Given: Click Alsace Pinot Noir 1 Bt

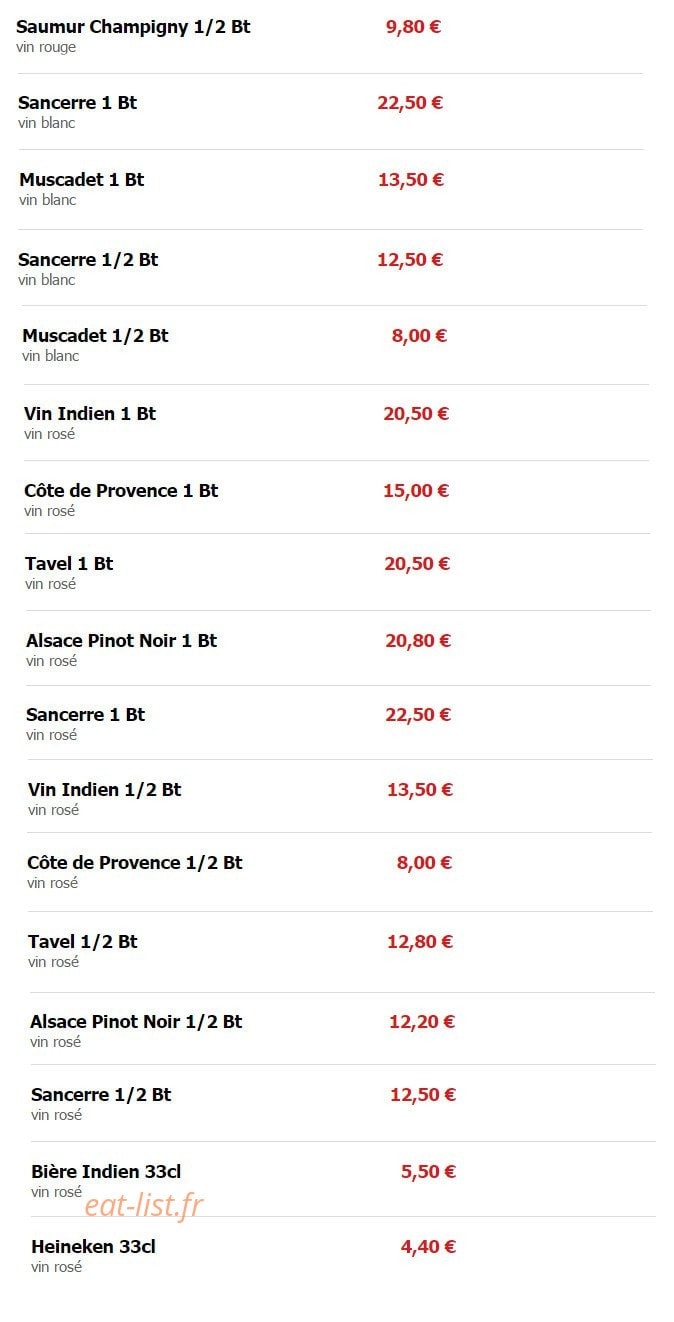Looking at the screenshot, I should [121, 641].
